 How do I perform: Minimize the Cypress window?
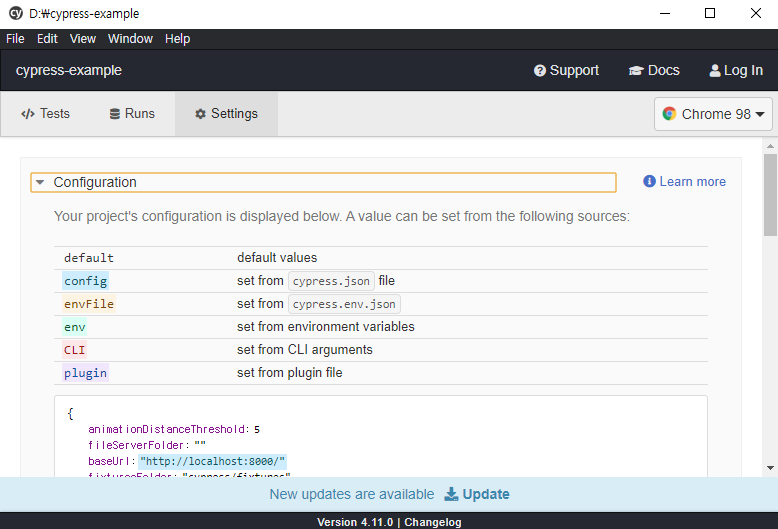665,13
